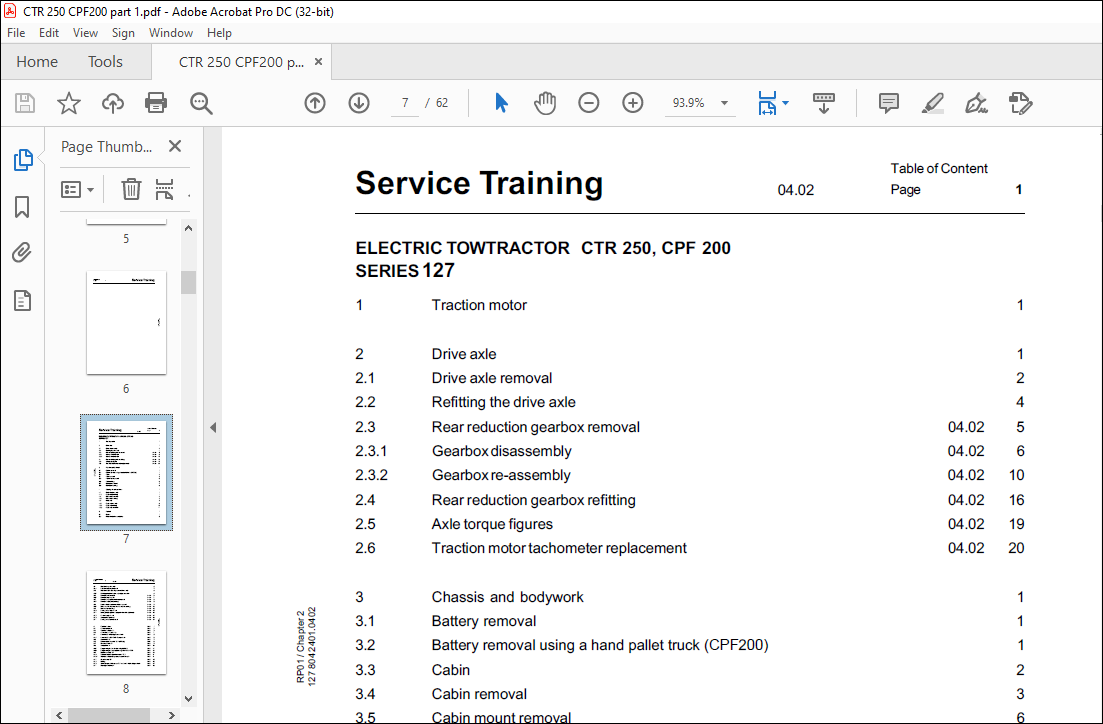The image size is (1103, 724).
Task: Click the thumbnails vertical scrollbar thumb
Action: pos(188,282)
